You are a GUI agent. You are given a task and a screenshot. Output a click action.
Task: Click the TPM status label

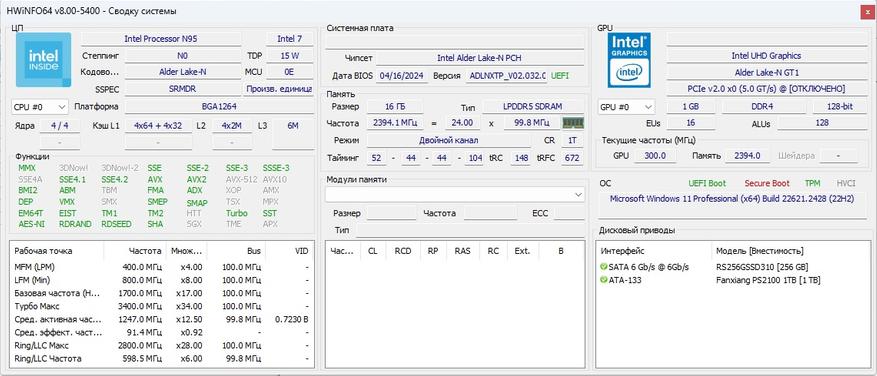coord(812,184)
